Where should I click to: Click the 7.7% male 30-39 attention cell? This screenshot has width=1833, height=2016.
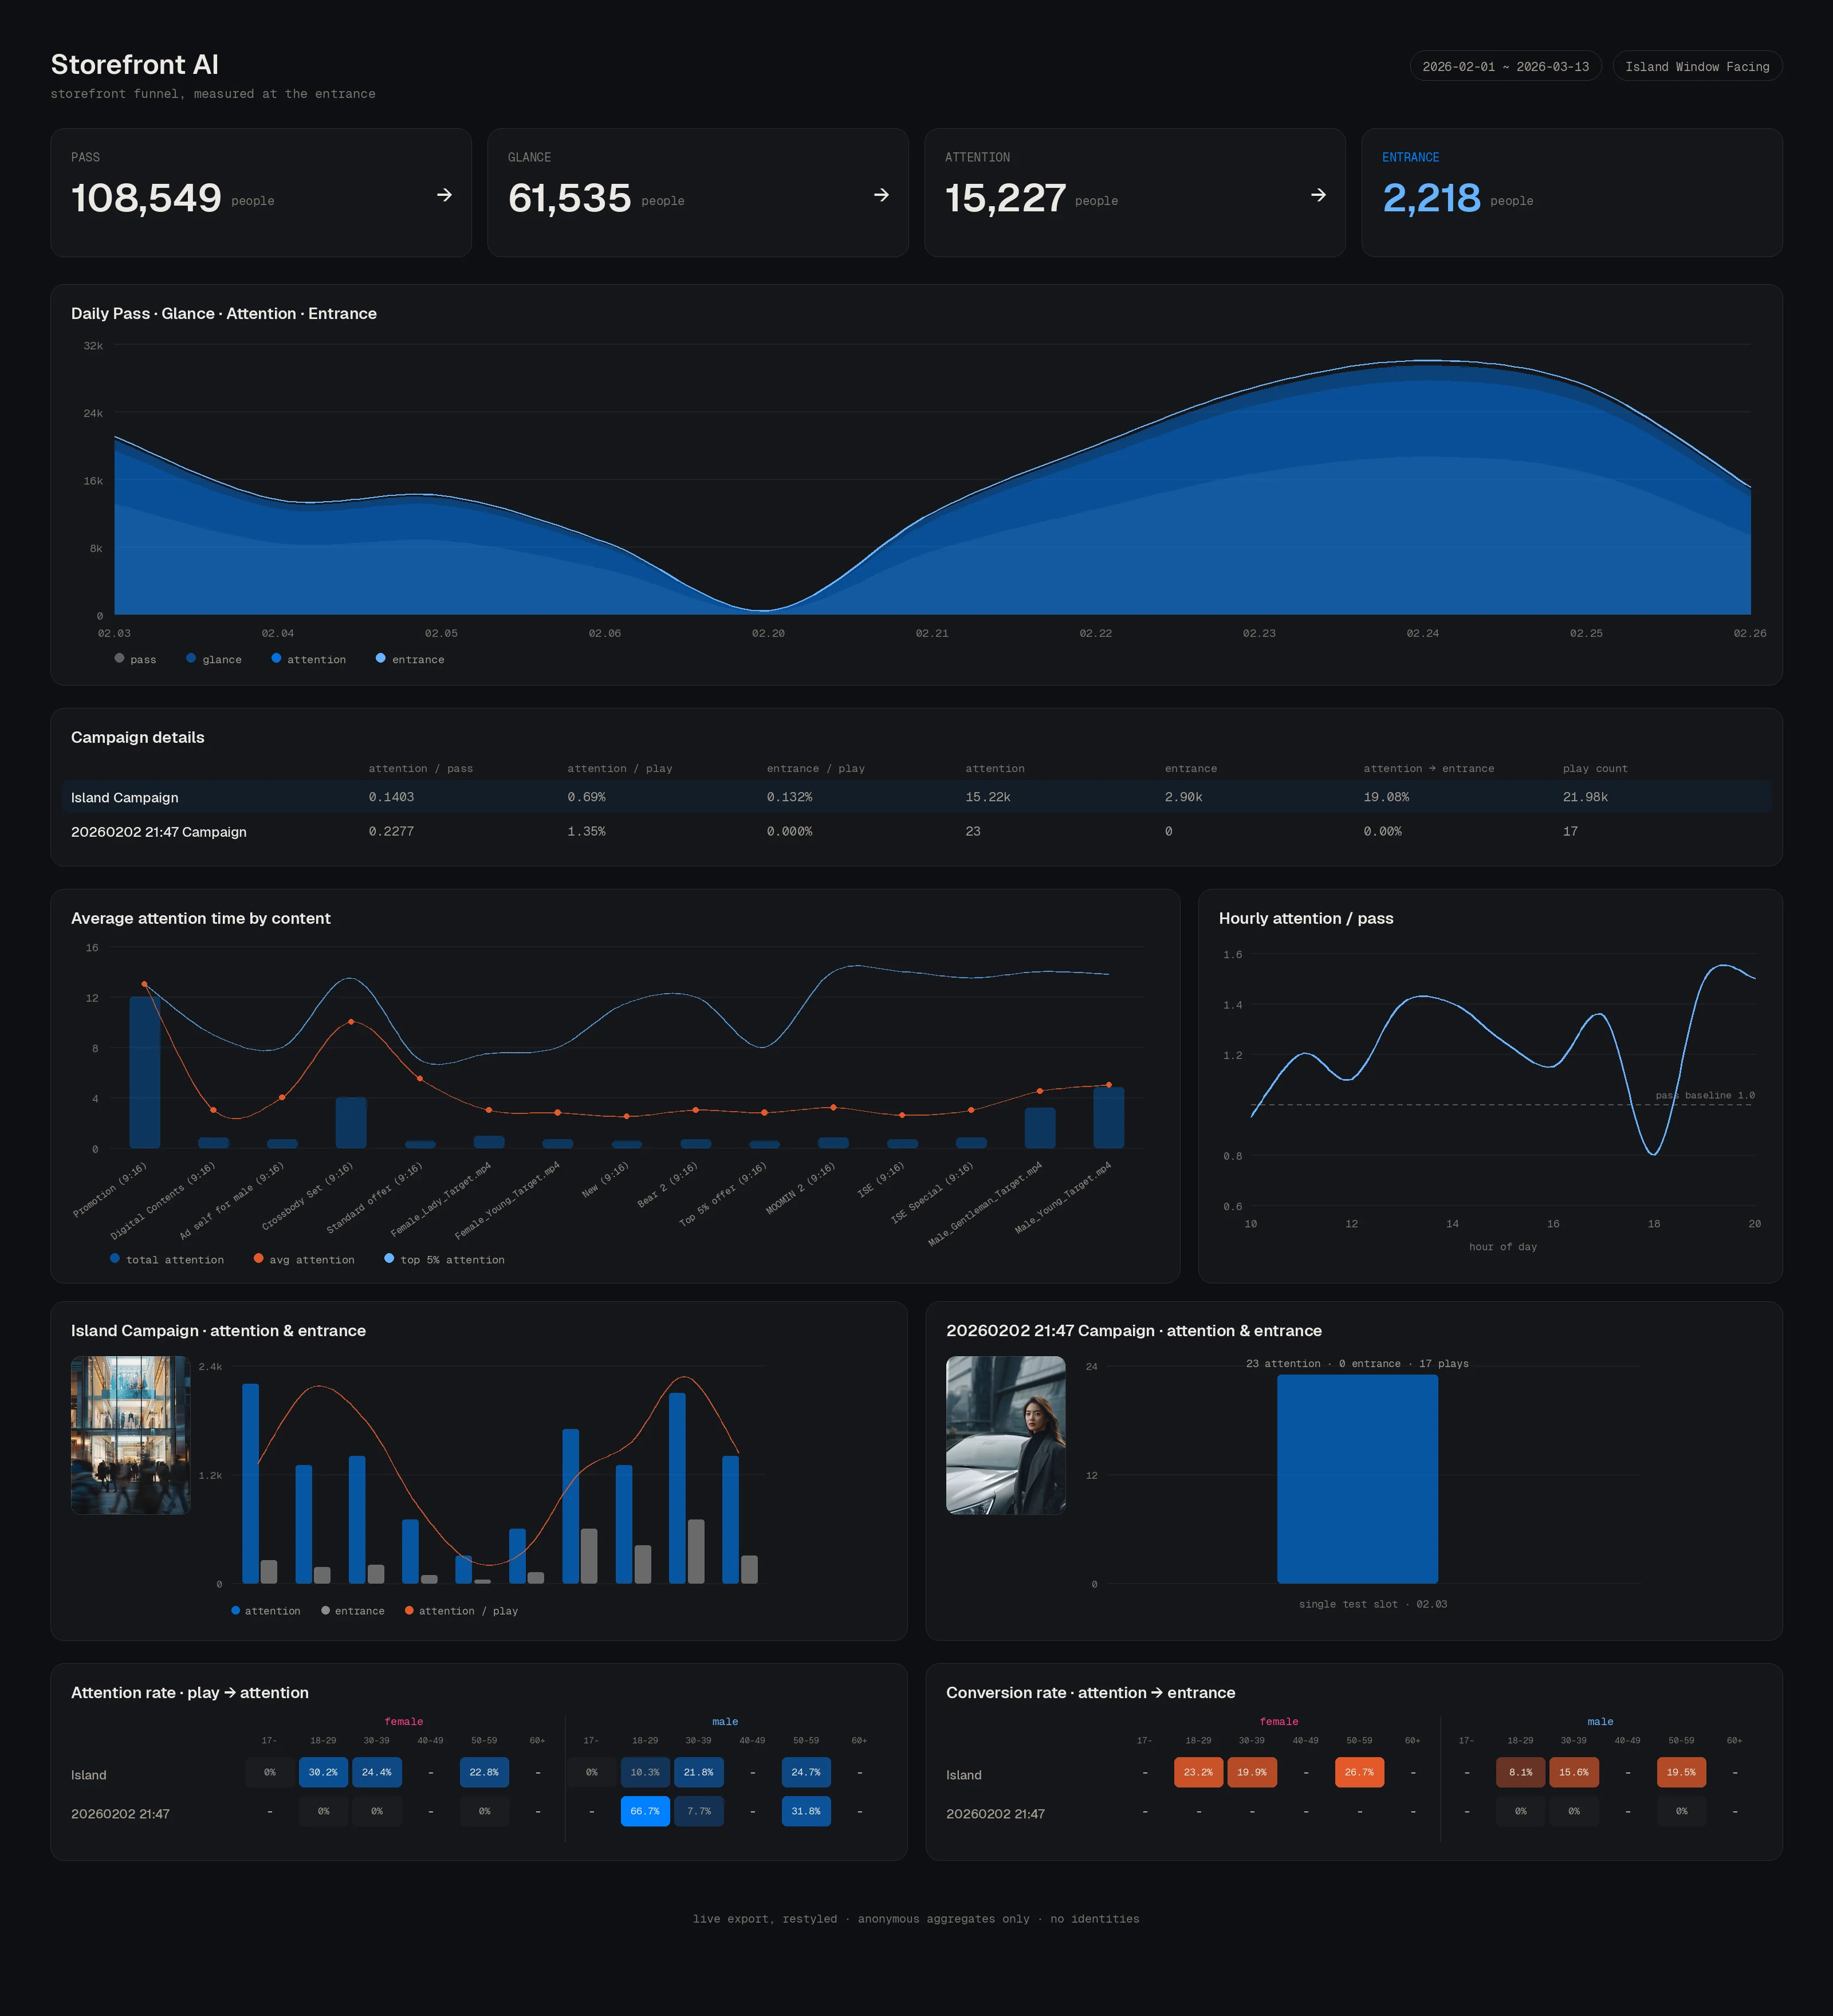coord(699,1811)
